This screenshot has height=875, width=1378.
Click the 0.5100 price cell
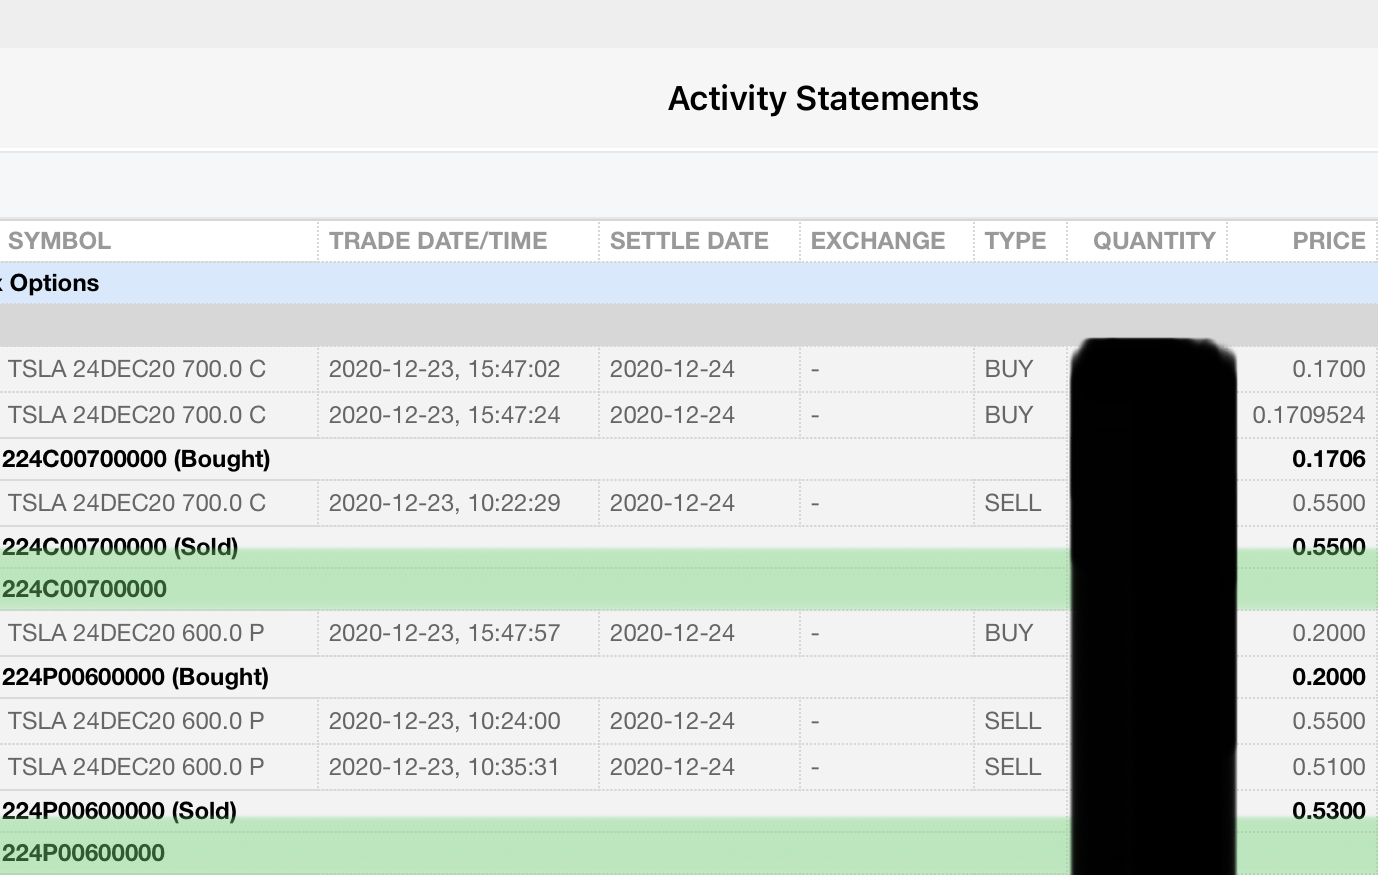click(x=1328, y=767)
